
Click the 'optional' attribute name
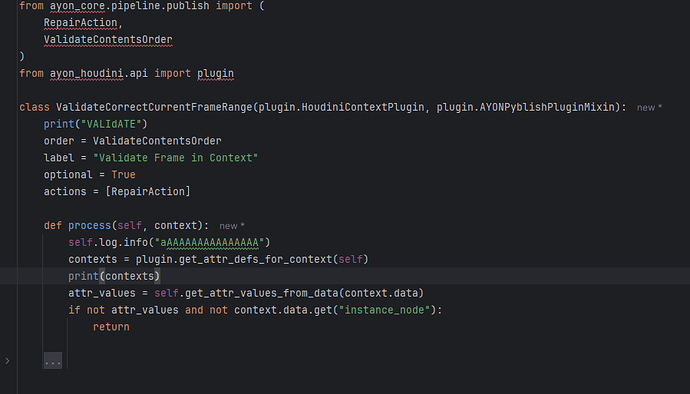point(68,175)
